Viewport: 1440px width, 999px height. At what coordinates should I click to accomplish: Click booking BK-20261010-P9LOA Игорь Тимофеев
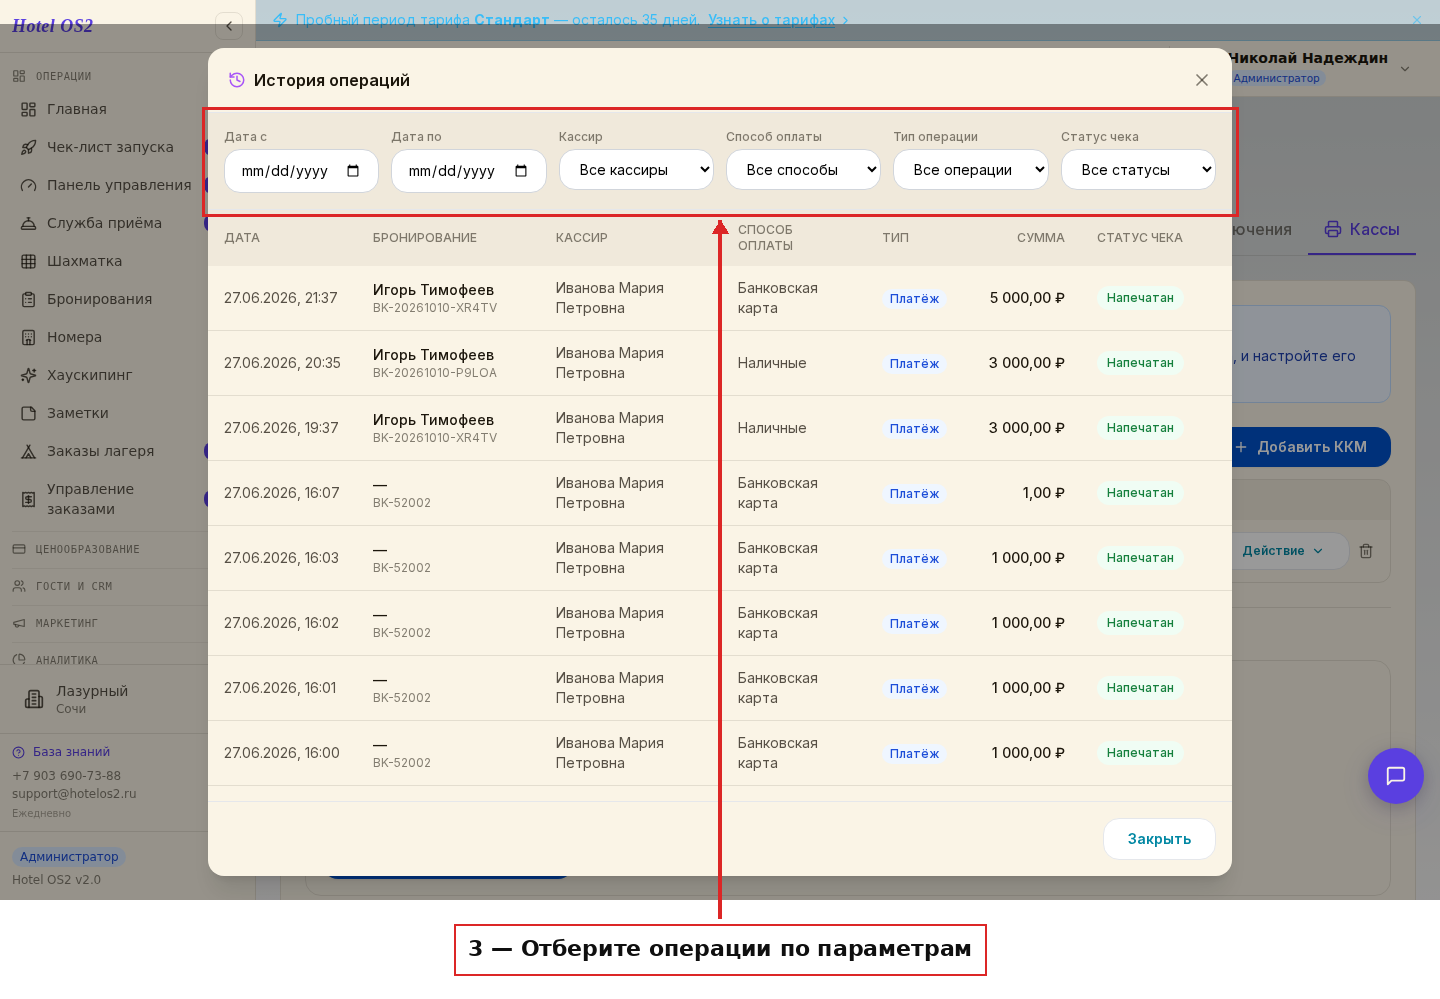(435, 363)
